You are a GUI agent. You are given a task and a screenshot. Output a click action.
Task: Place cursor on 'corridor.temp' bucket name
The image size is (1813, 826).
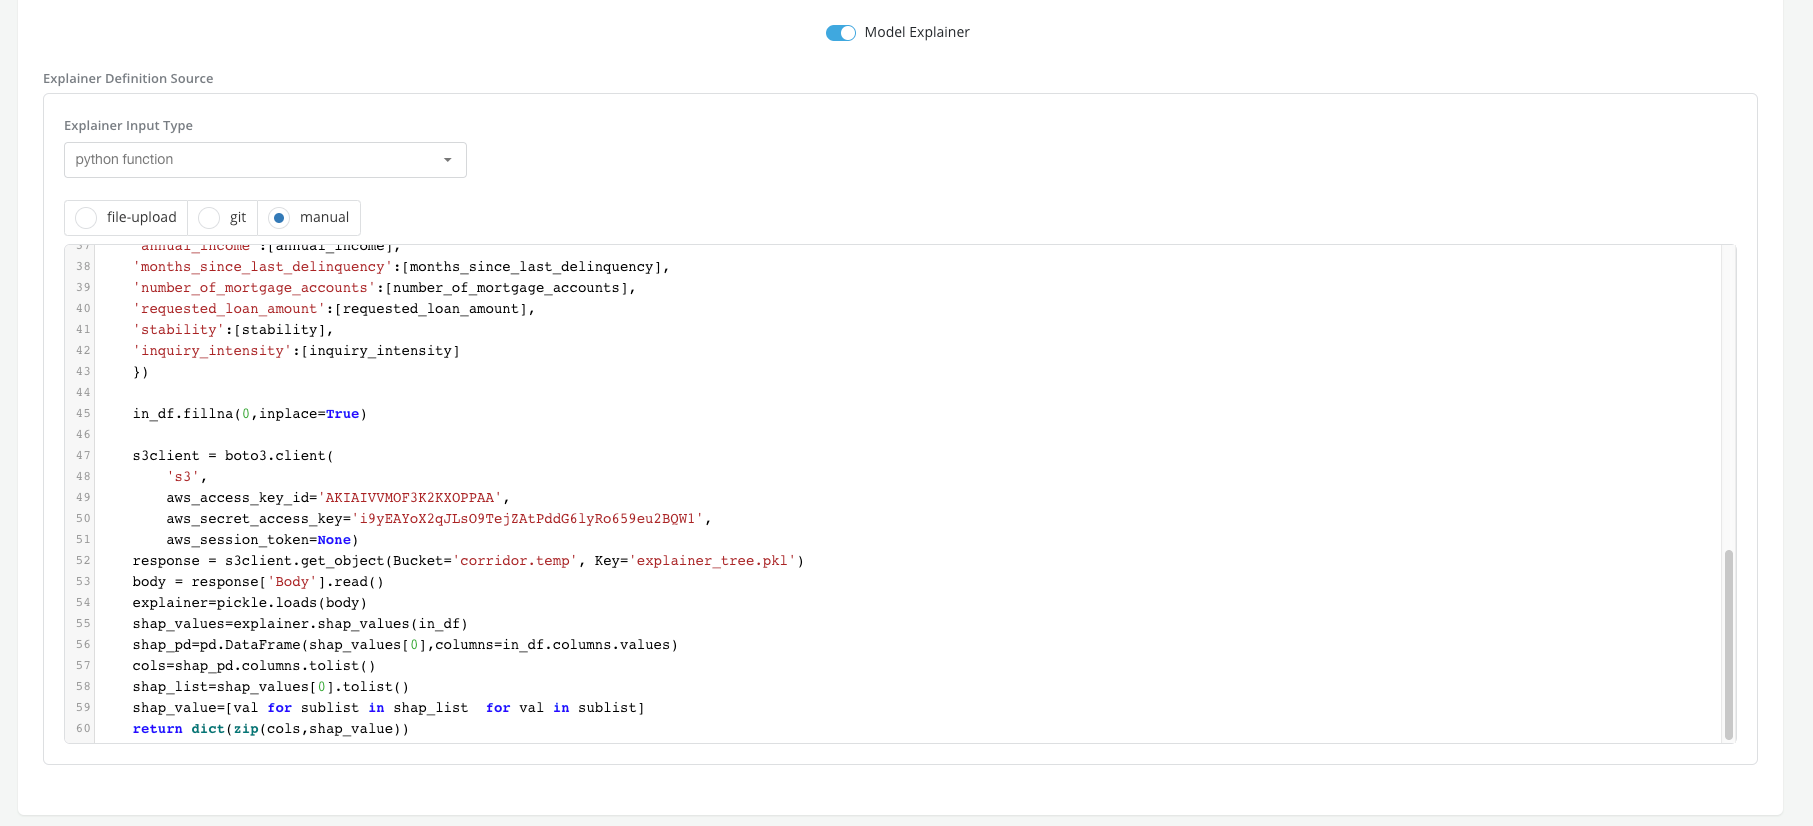(x=514, y=561)
